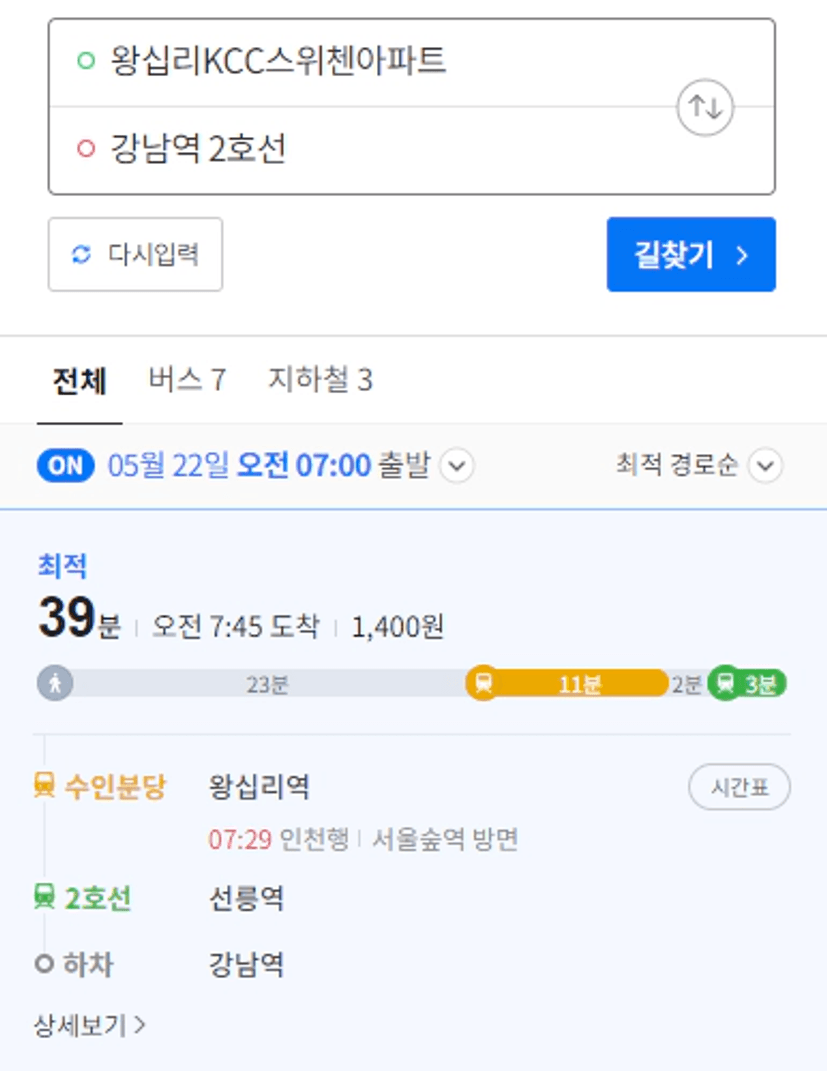This screenshot has width=827, height=1071.
Task: Click the walking pedestrian icon on route bar
Action: coord(55,683)
